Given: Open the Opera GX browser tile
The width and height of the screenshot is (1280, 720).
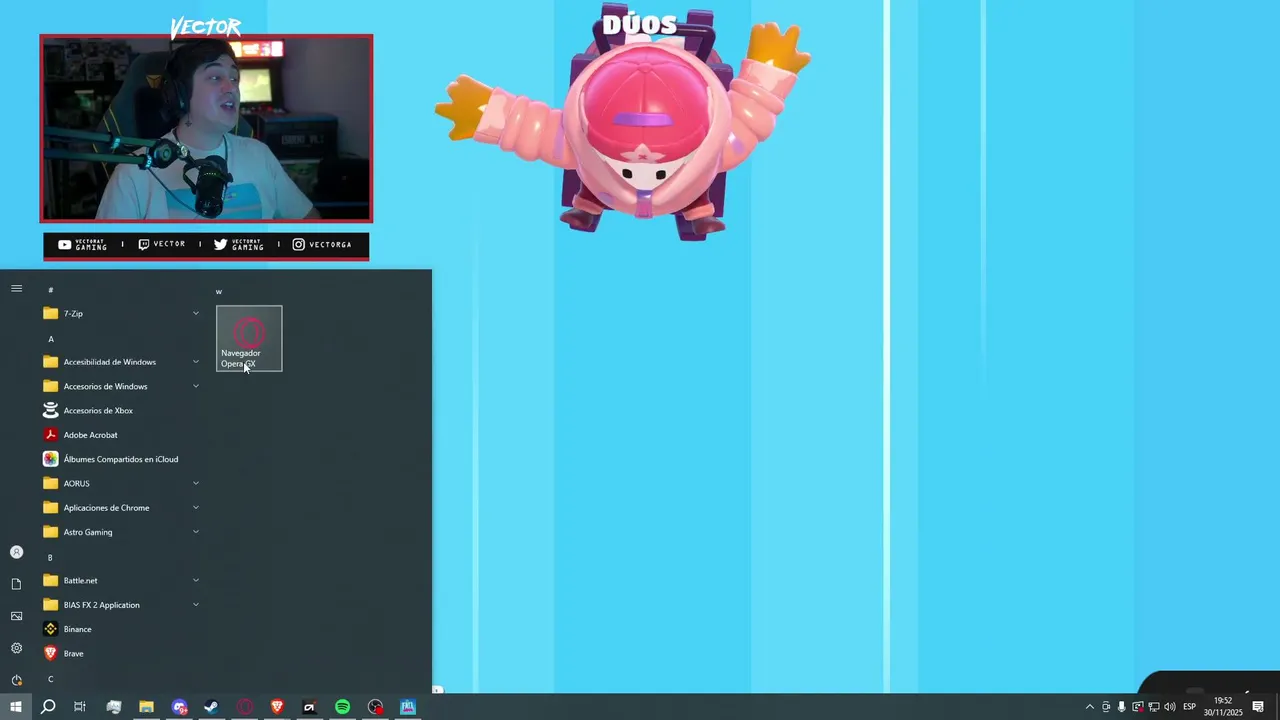Looking at the screenshot, I should coord(249,338).
